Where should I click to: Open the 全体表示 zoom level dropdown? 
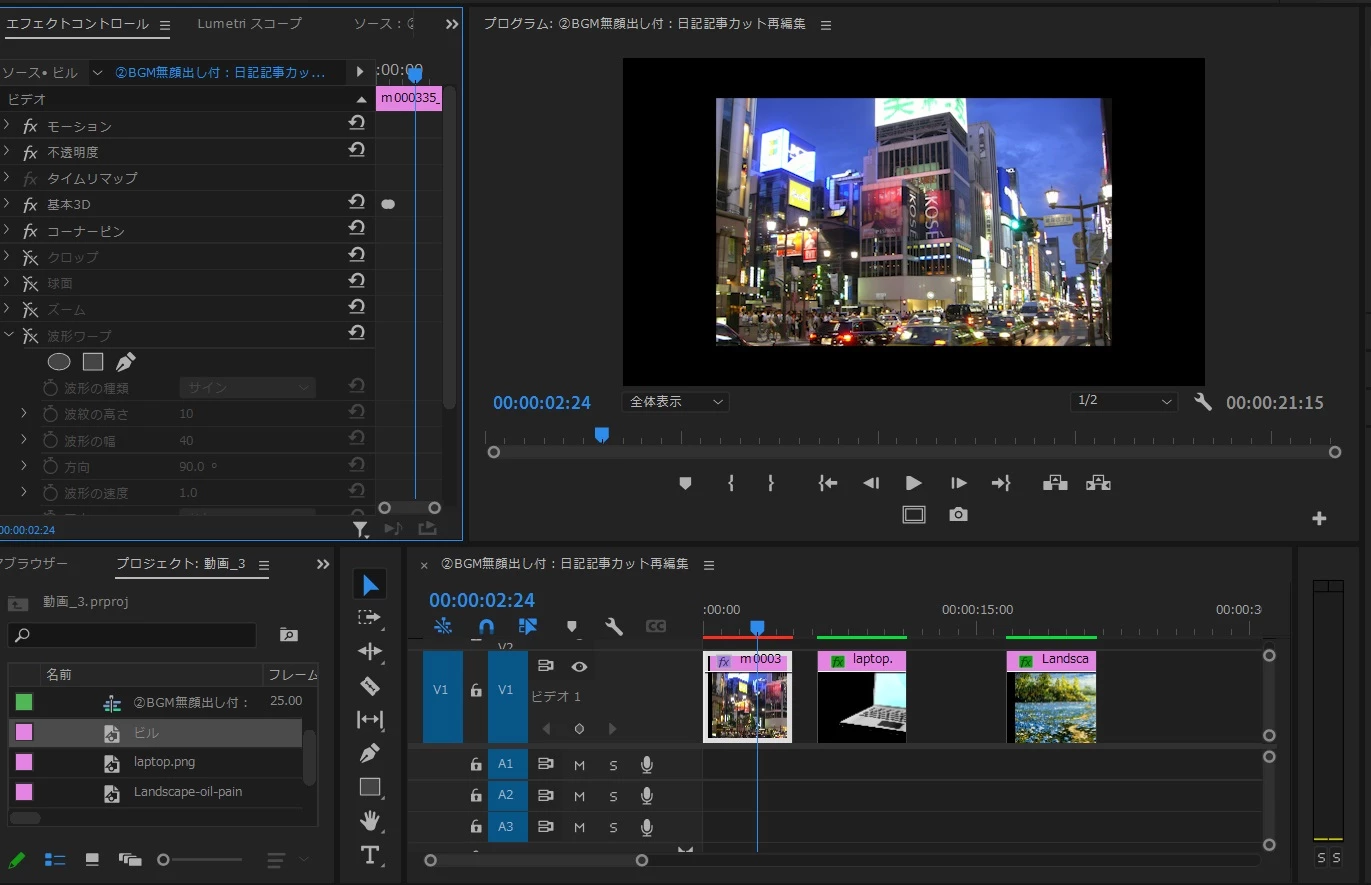(675, 402)
